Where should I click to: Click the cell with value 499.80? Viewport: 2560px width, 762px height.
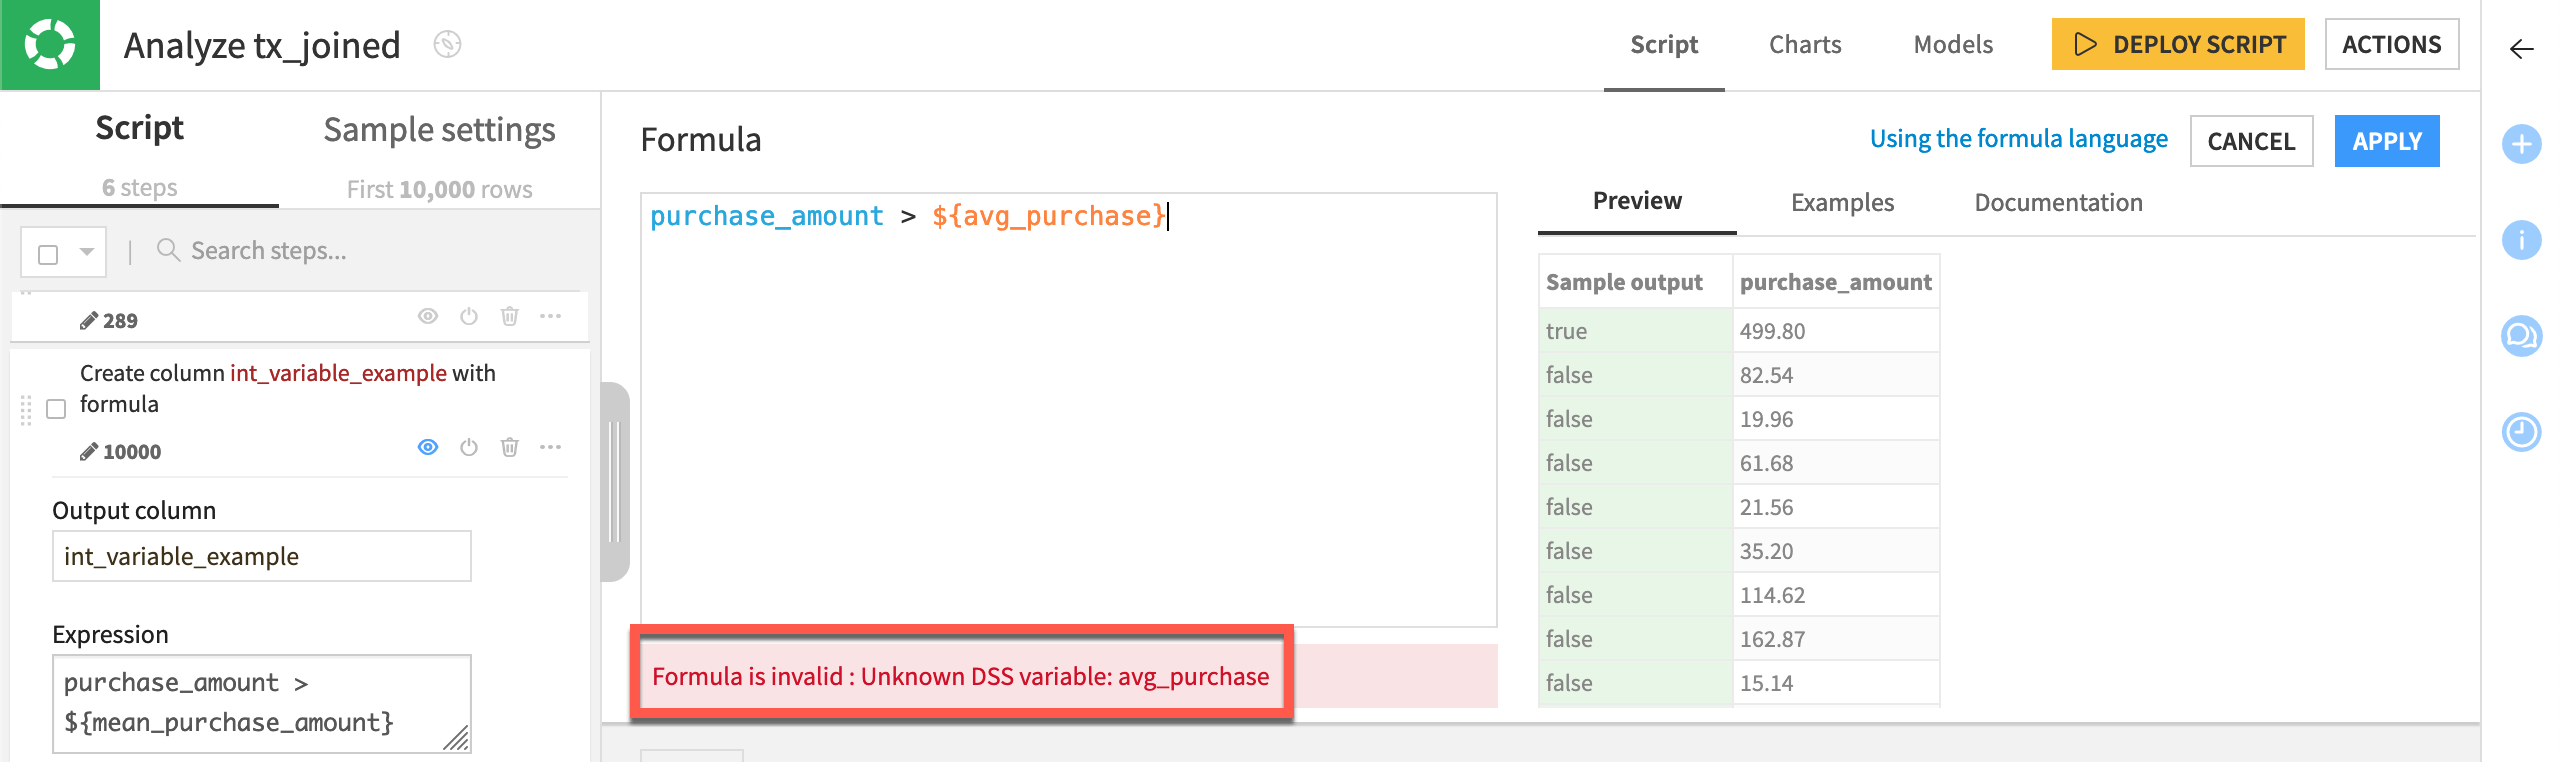coord(1836,331)
